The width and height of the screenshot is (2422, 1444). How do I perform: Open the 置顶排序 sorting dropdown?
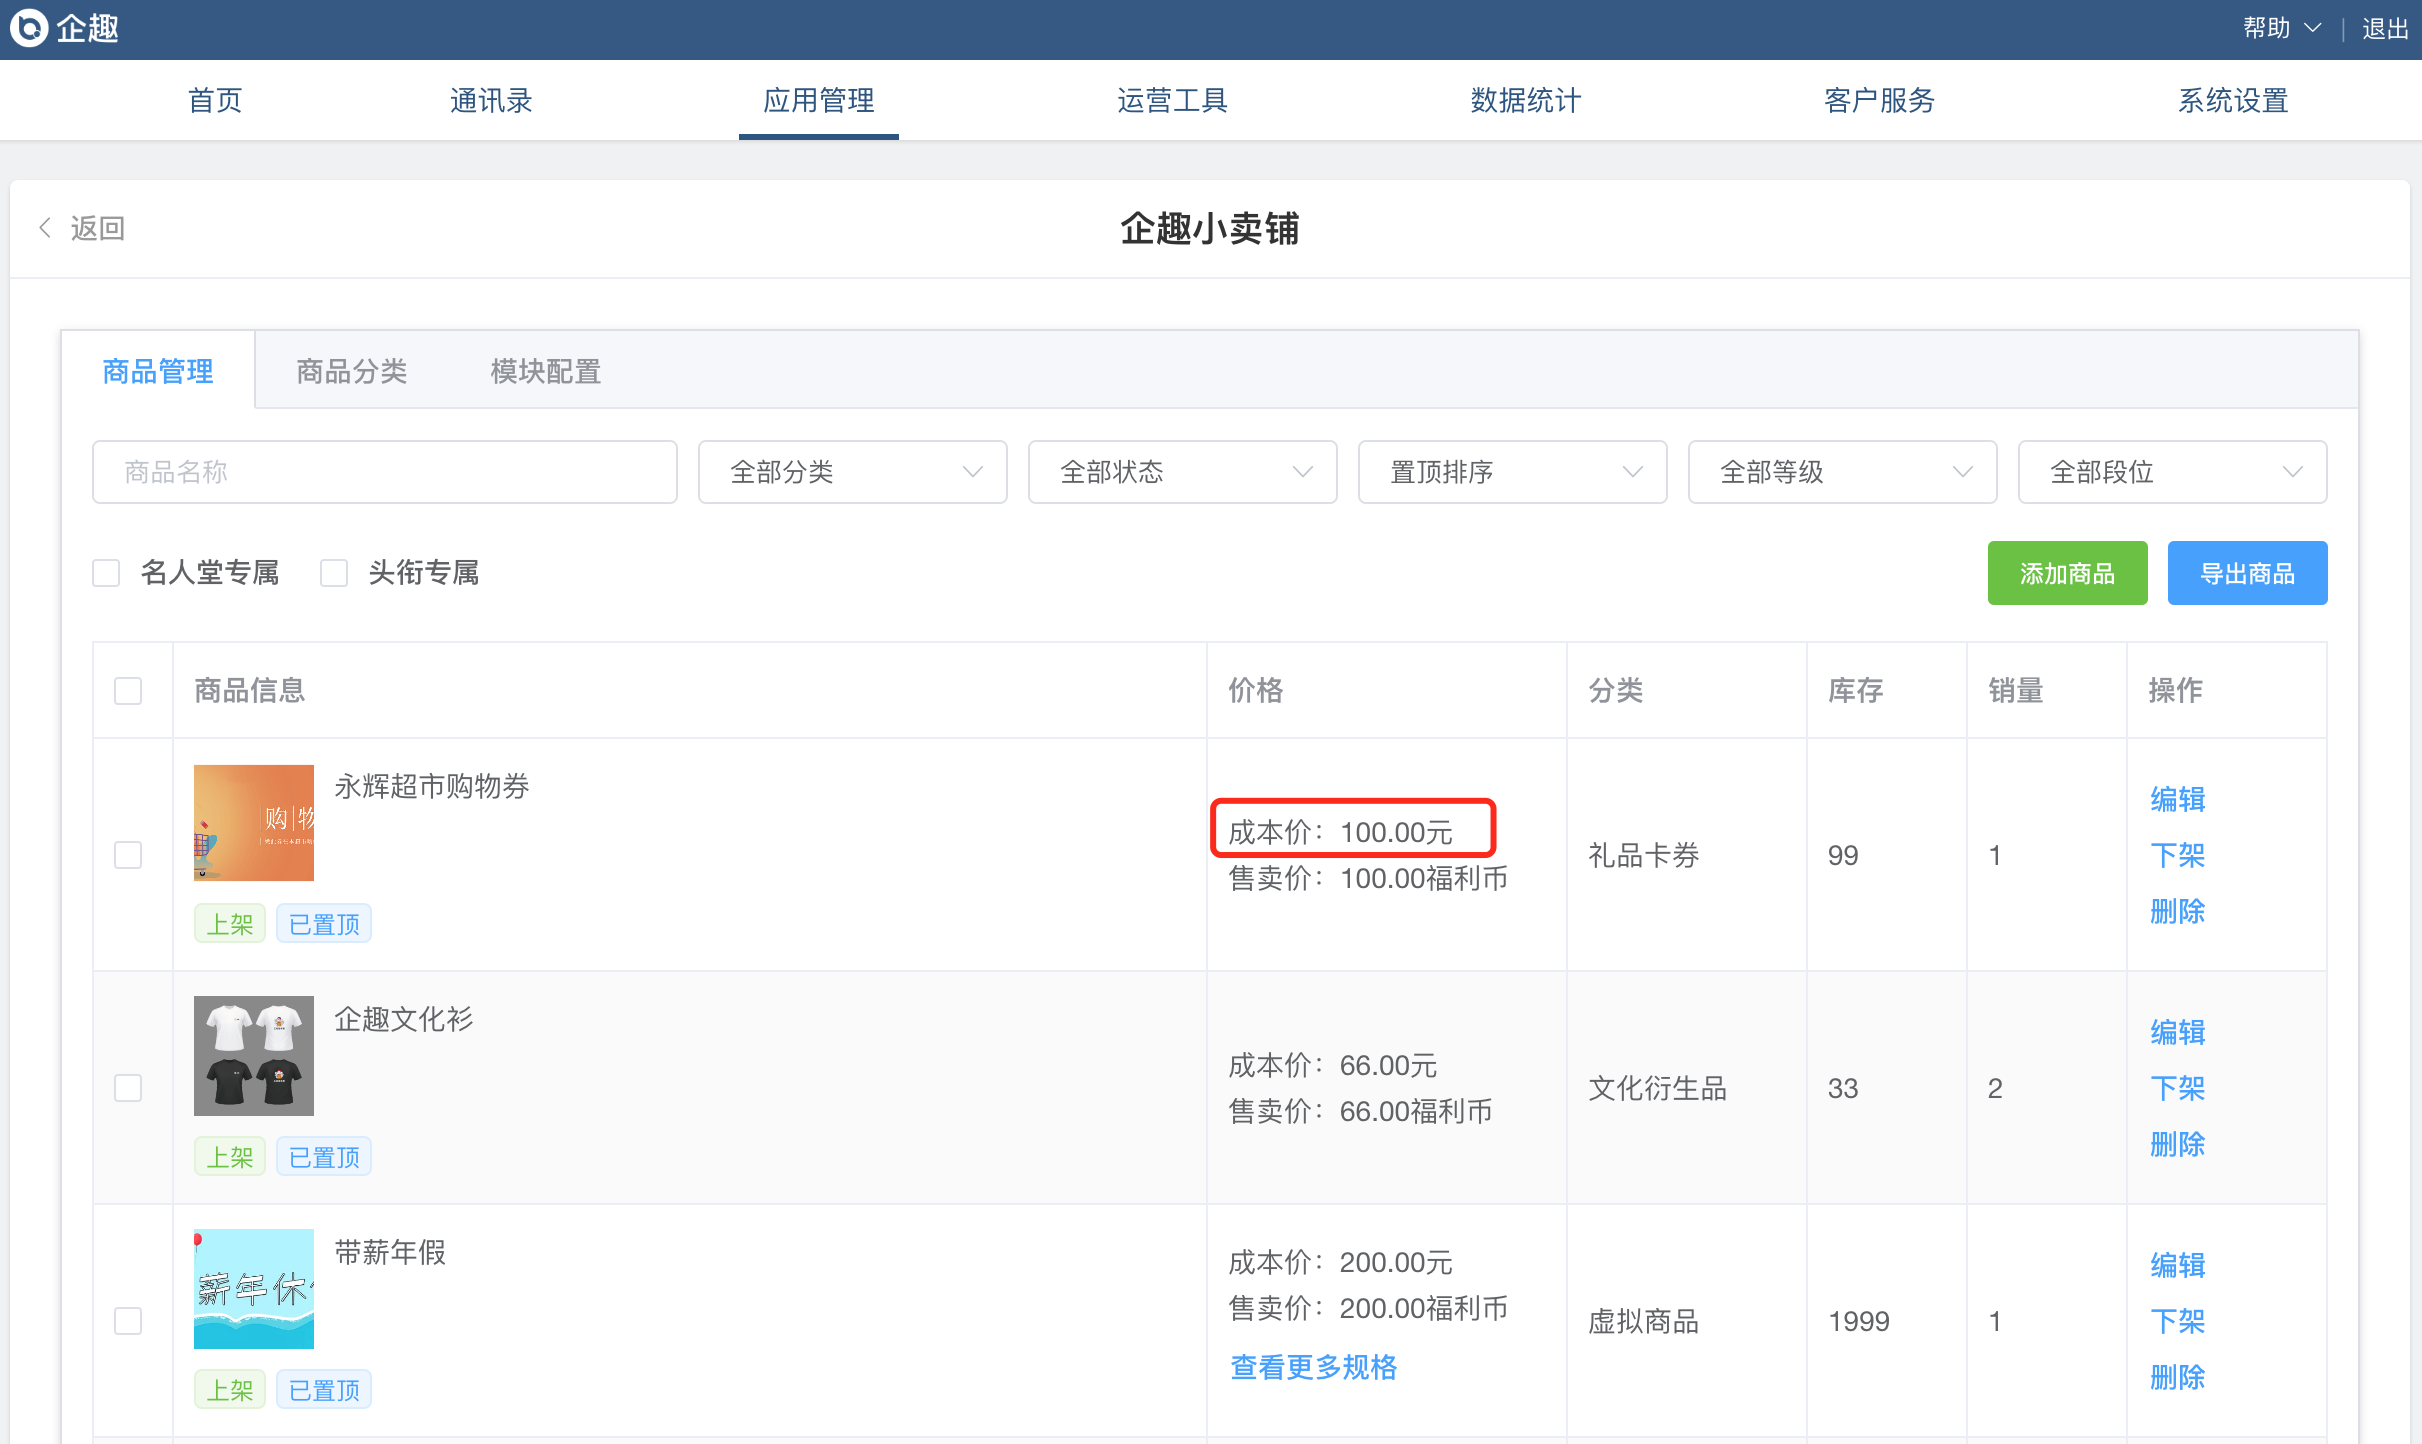(1512, 472)
